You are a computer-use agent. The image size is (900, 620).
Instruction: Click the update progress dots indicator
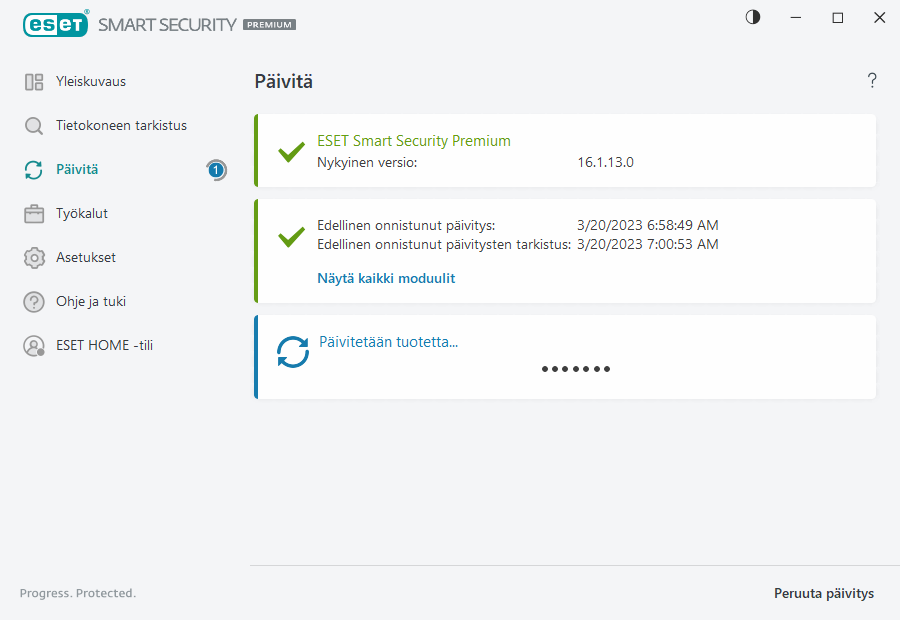tap(576, 369)
